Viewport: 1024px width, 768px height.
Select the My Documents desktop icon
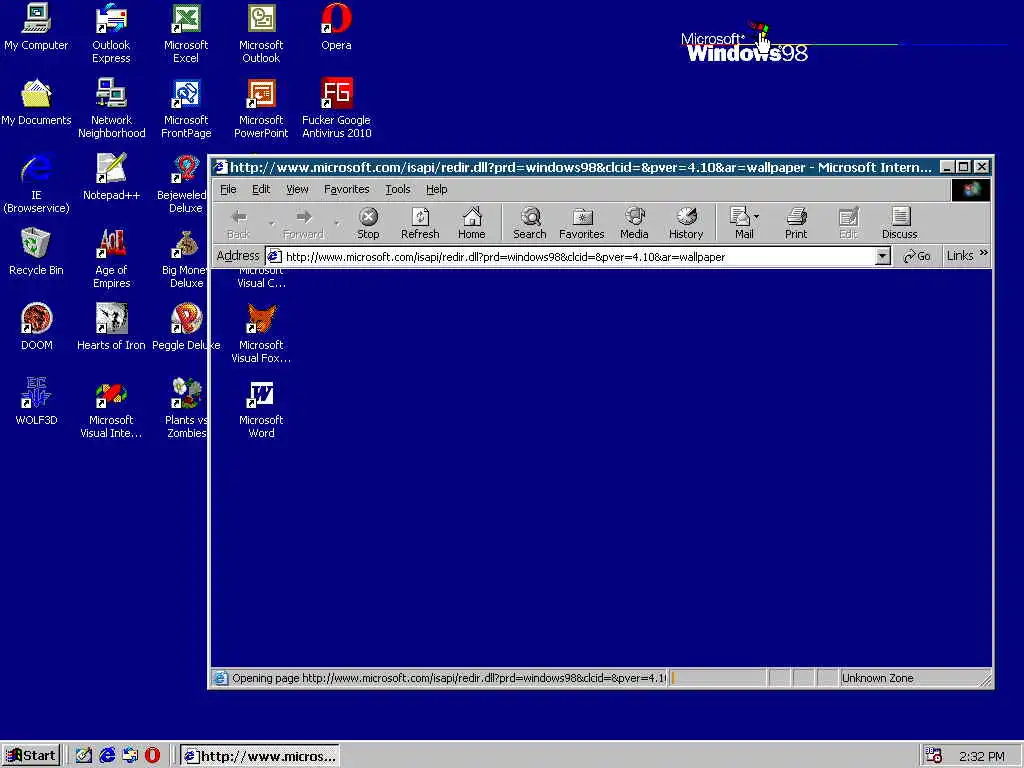(x=36, y=102)
